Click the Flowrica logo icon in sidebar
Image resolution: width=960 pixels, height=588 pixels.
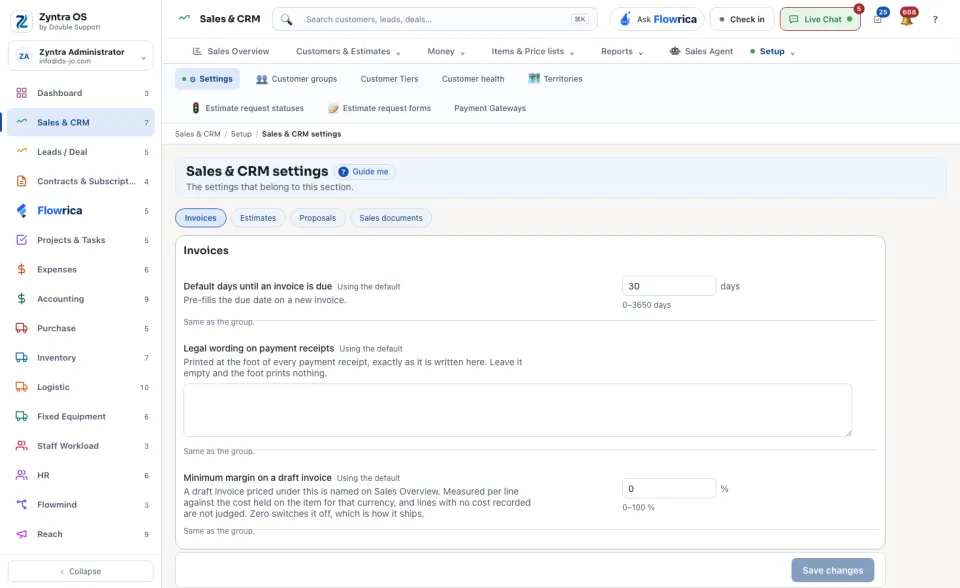(x=21, y=211)
